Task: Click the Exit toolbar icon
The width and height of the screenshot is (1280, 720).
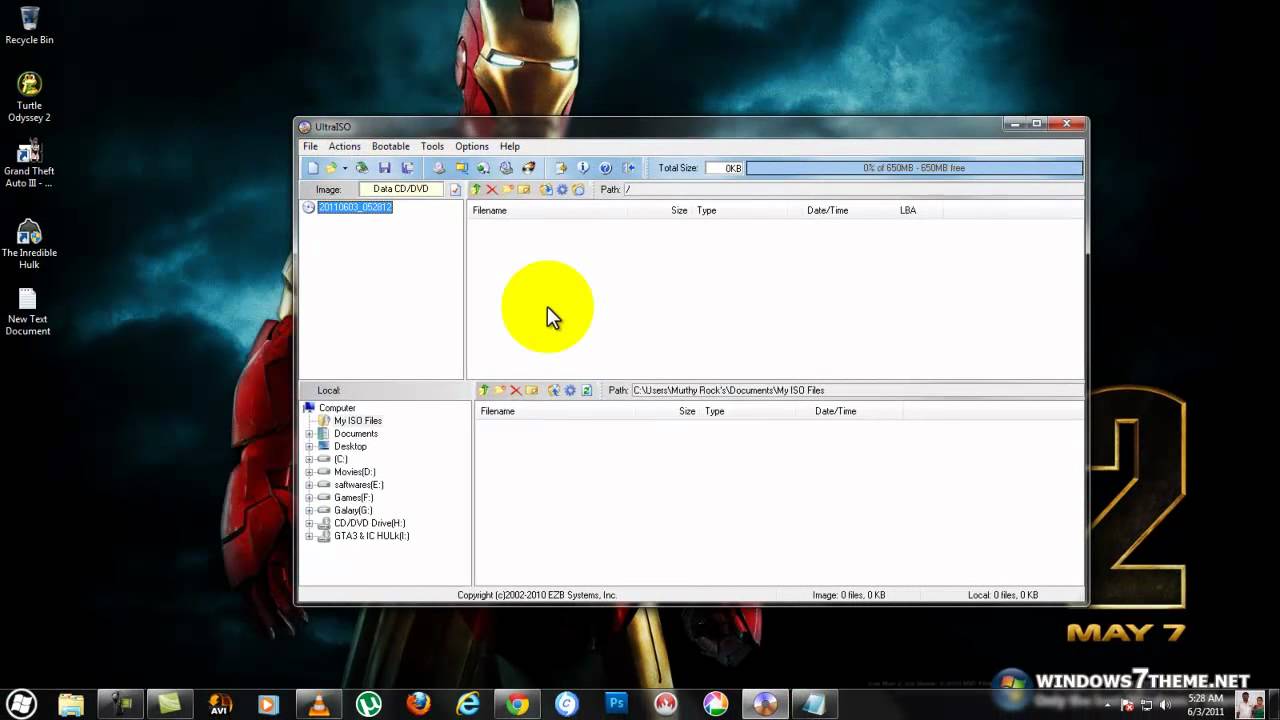Action: pos(629,168)
